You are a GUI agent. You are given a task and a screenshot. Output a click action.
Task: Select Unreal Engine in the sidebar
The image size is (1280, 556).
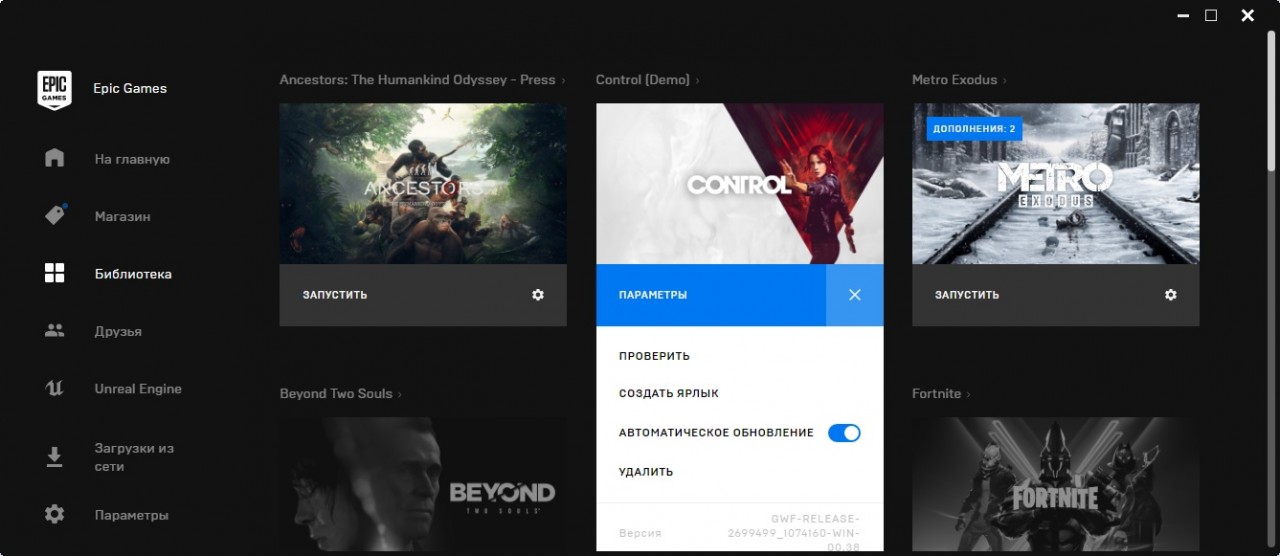point(138,389)
